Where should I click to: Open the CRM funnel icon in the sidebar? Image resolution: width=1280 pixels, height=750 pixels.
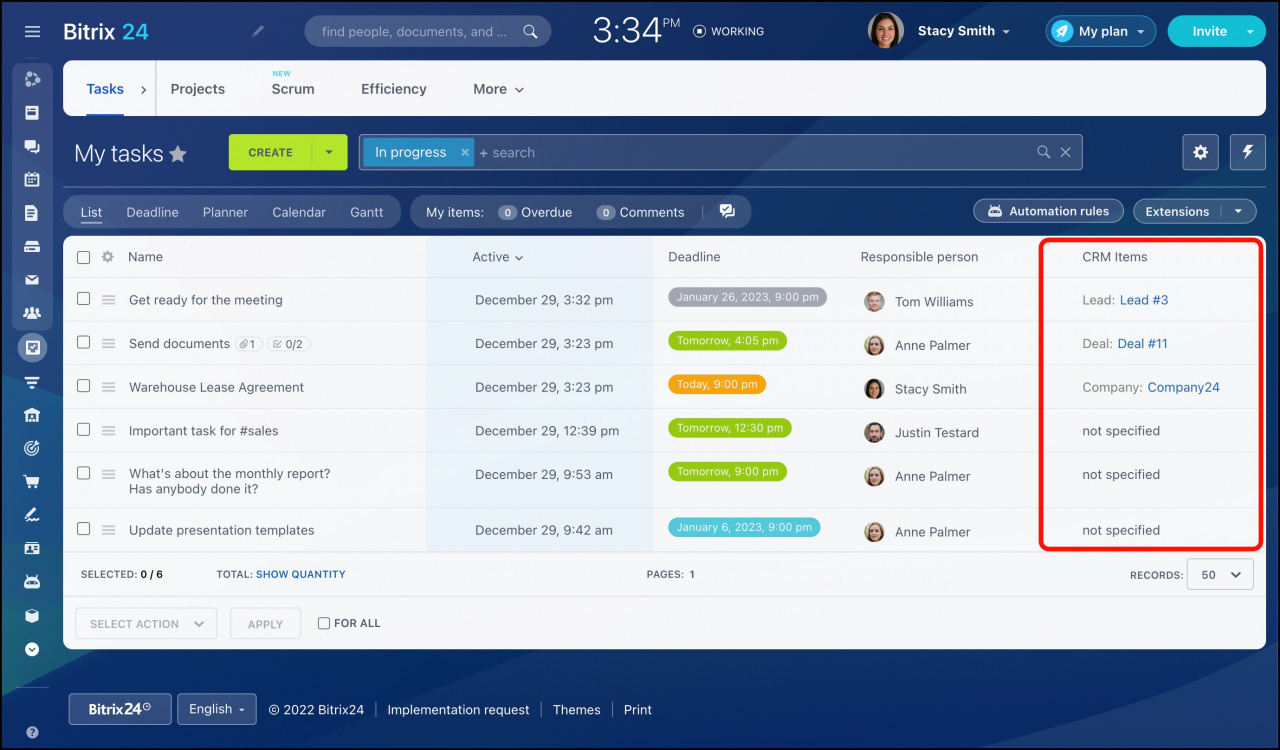(32, 382)
